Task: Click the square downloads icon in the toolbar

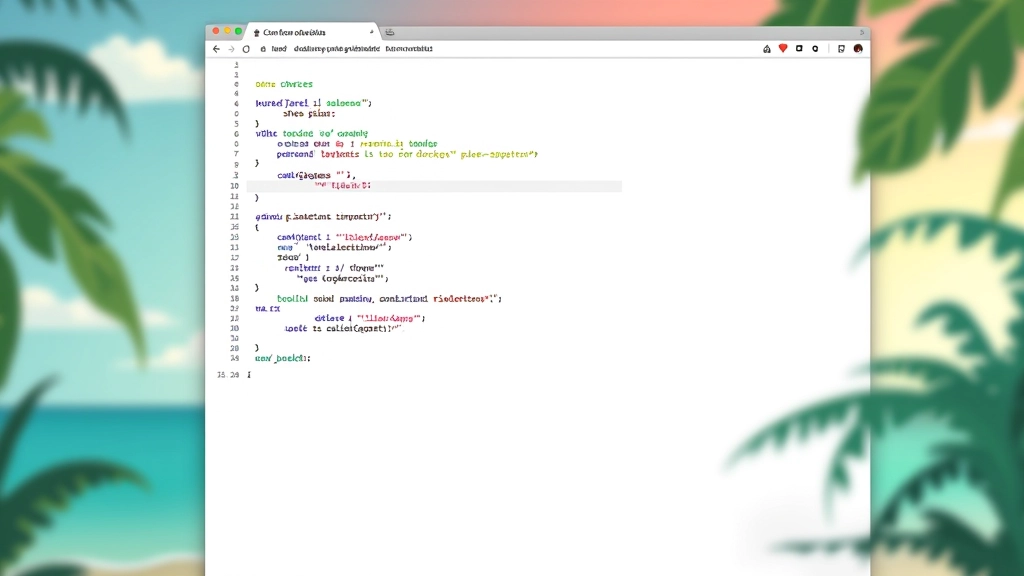Action: [x=800, y=48]
